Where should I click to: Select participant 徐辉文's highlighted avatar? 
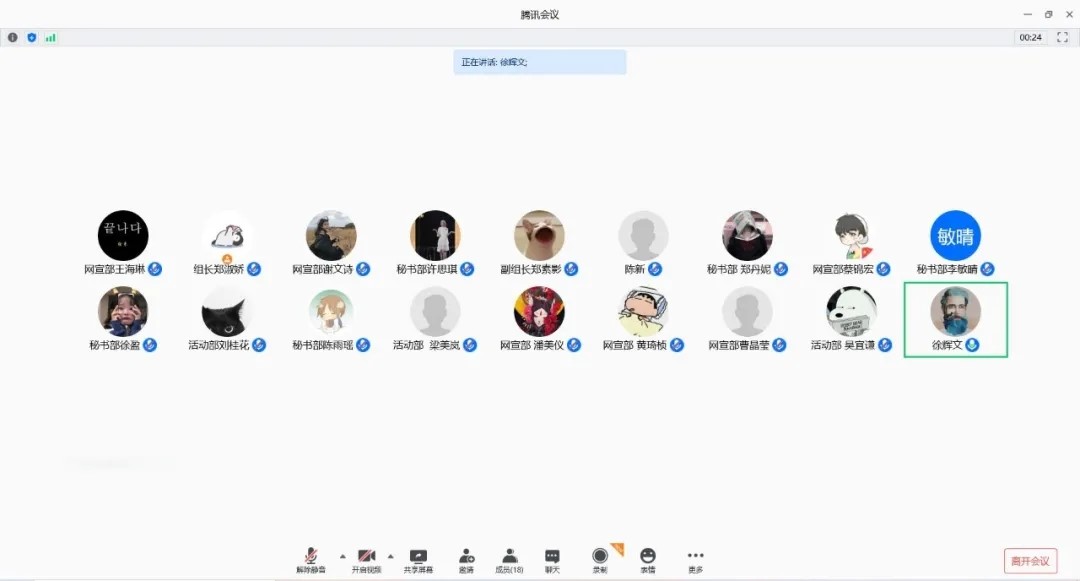coord(955,311)
